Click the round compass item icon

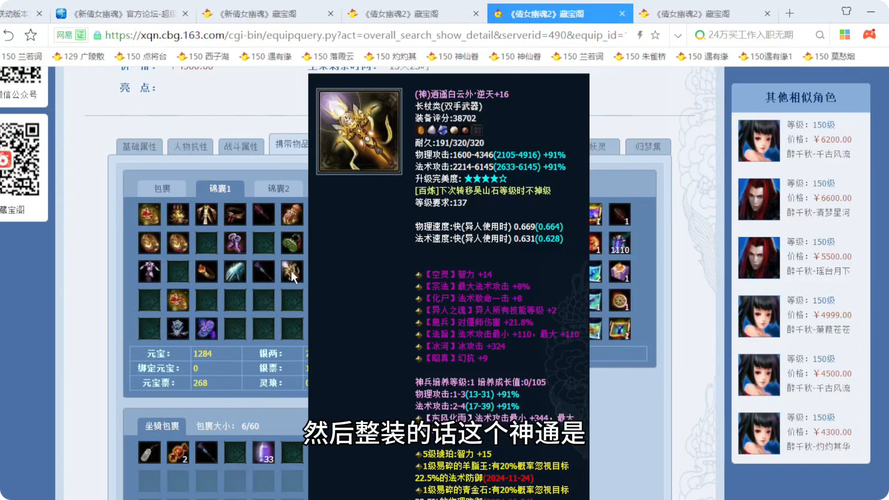pos(620,300)
